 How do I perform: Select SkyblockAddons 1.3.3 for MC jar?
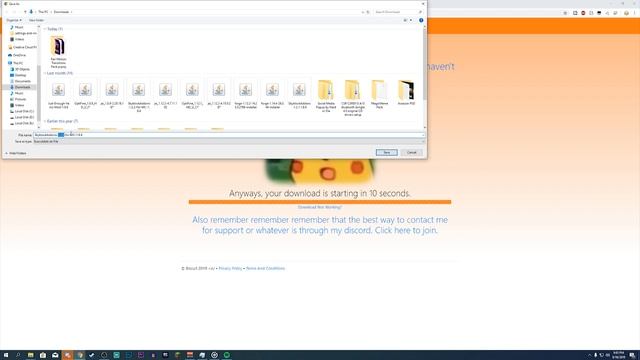pyautogui.click(x=138, y=96)
